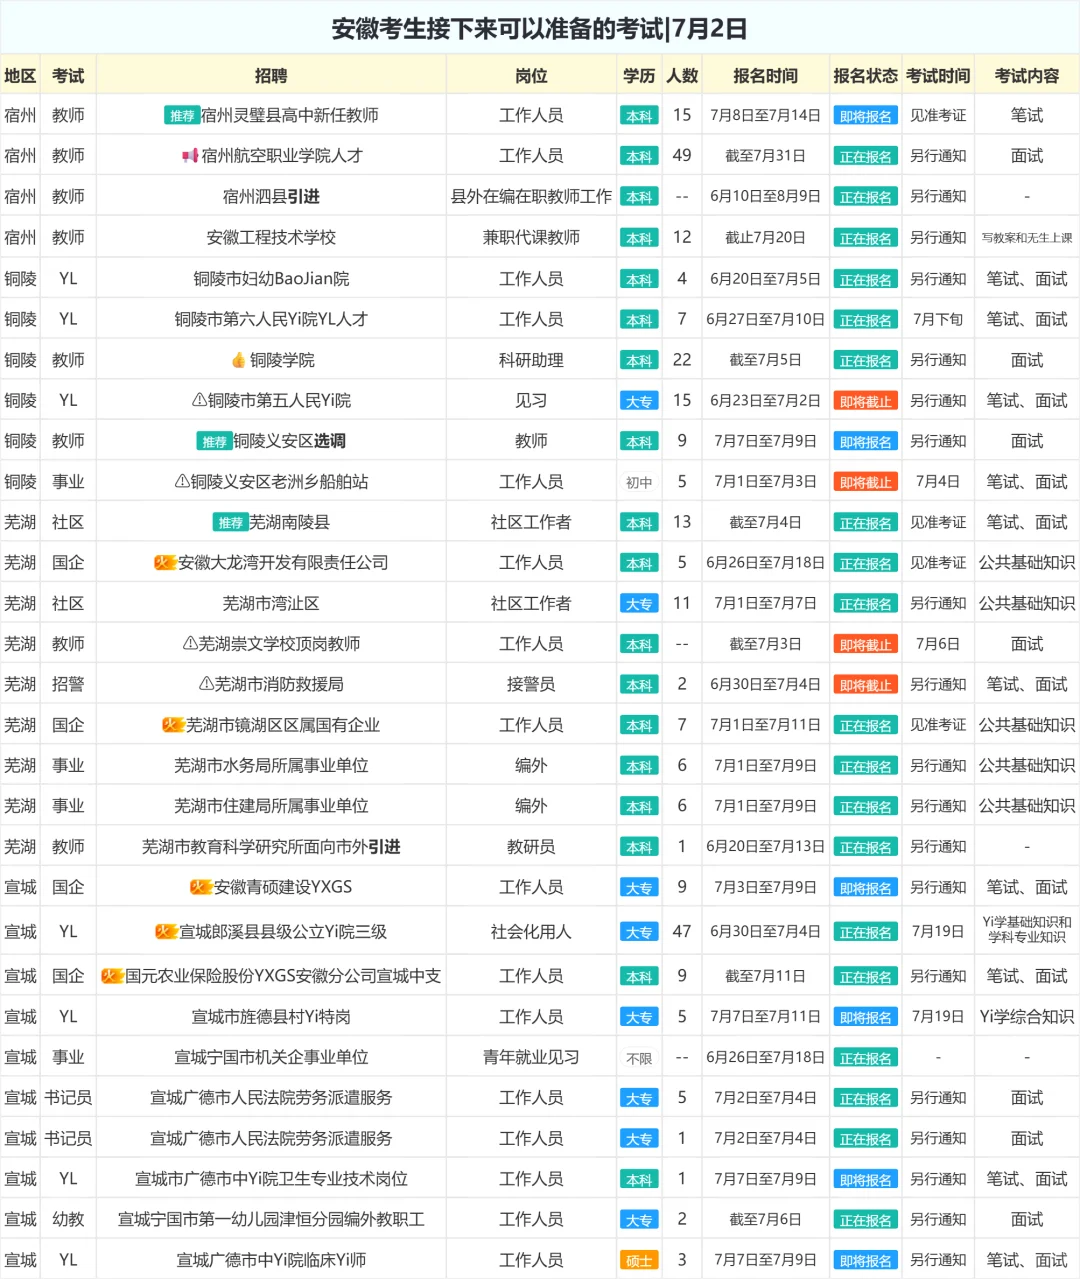Click the 教研员 position cell
Screen dimensions: 1080x1279
(x=531, y=847)
